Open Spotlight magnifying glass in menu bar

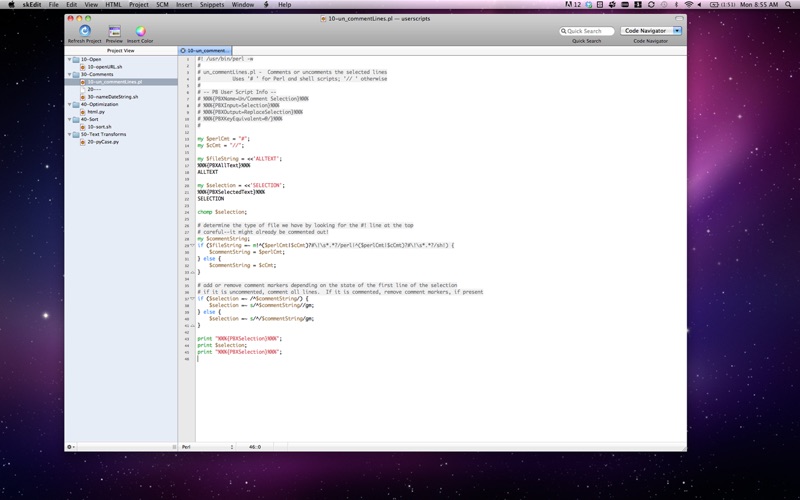(x=789, y=5)
